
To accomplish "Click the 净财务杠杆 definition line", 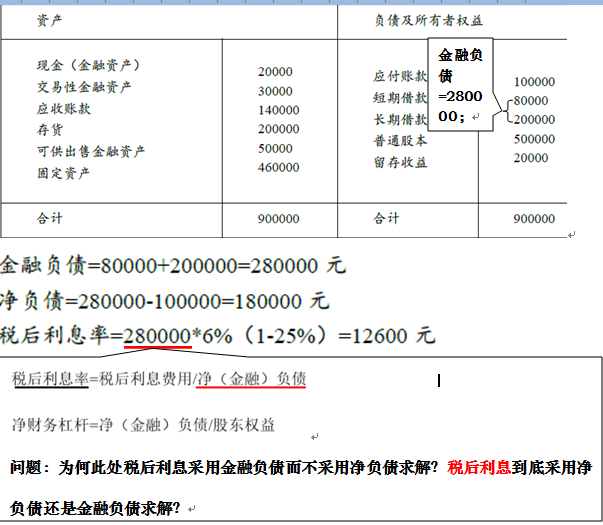I will click(143, 425).
